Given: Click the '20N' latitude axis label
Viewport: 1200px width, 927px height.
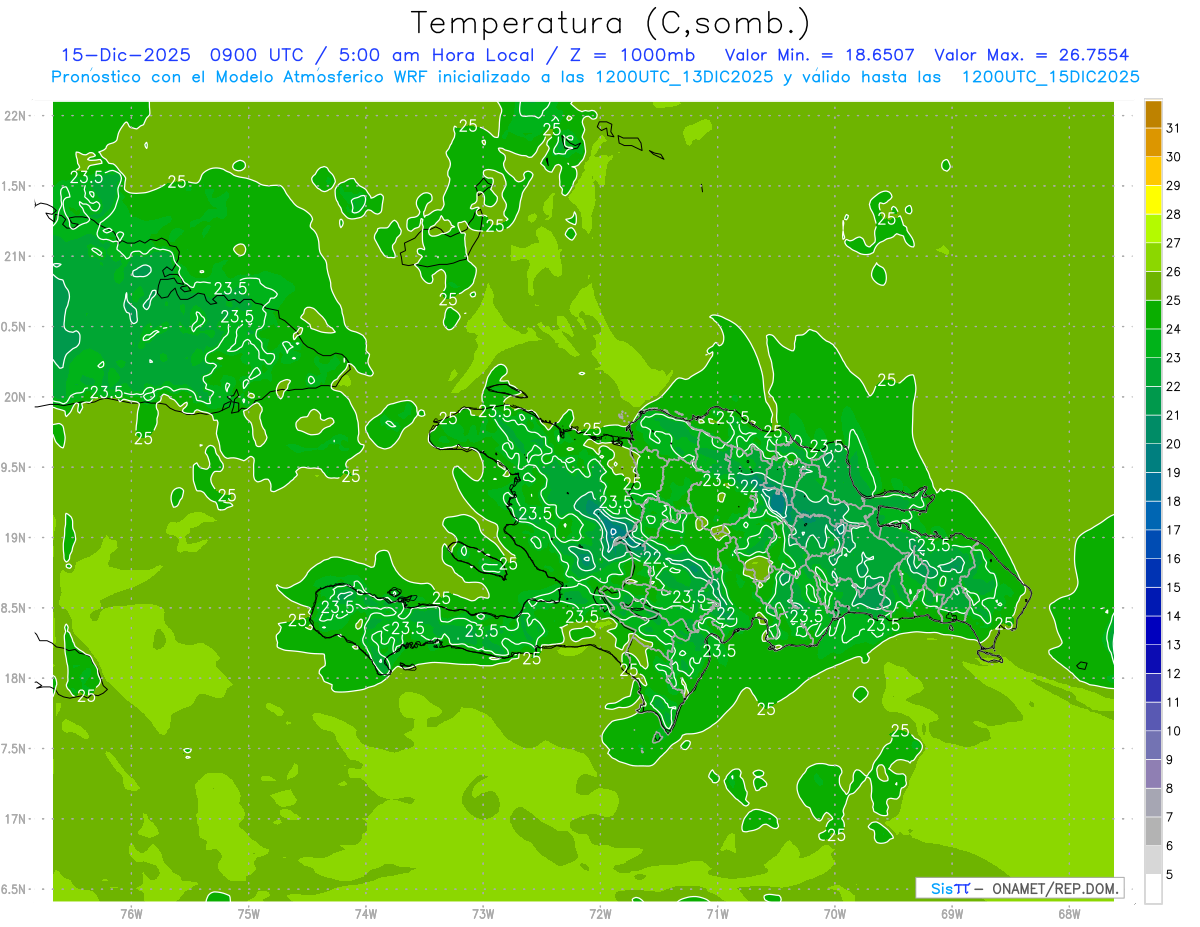Looking at the screenshot, I should (15, 397).
